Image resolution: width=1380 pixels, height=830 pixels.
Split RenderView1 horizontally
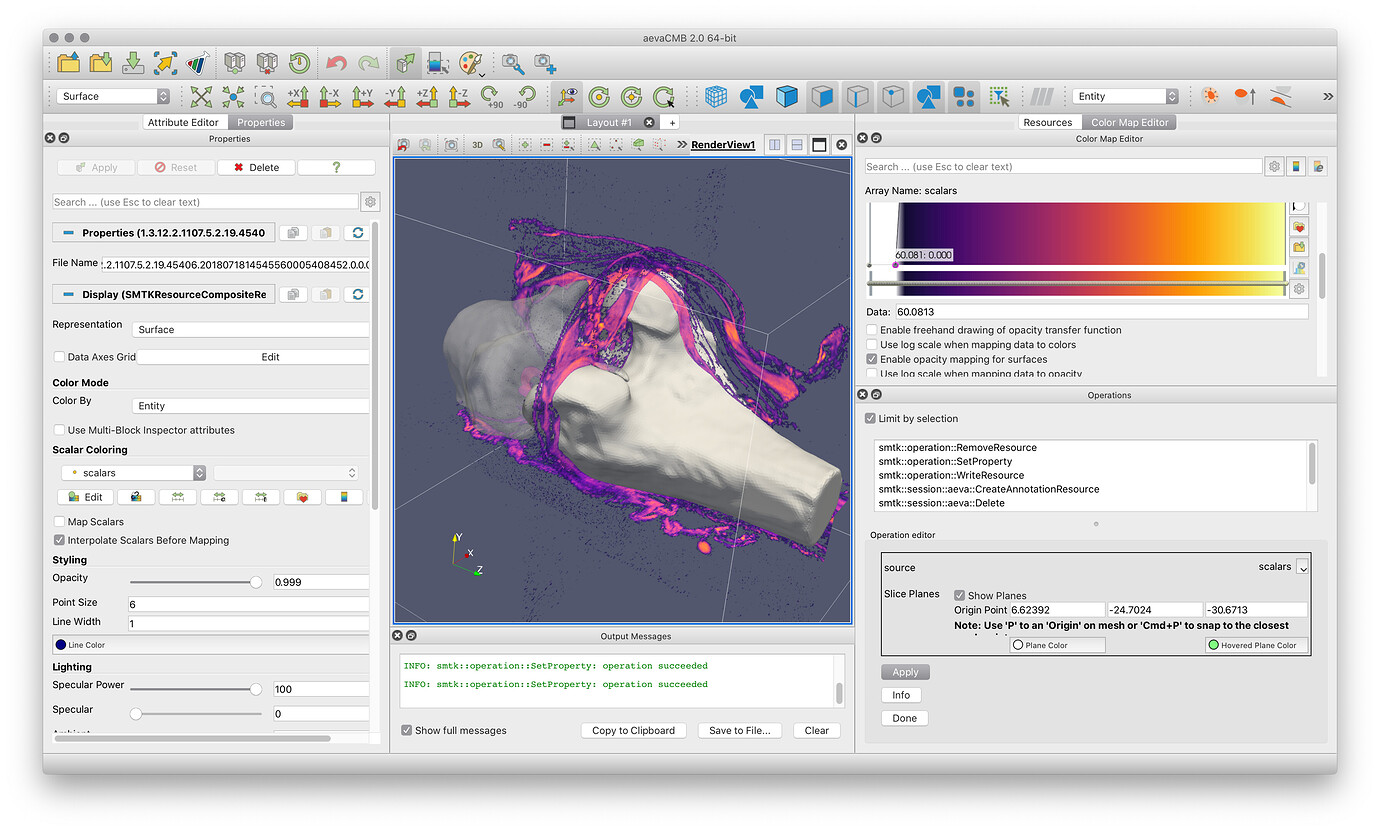click(775, 145)
